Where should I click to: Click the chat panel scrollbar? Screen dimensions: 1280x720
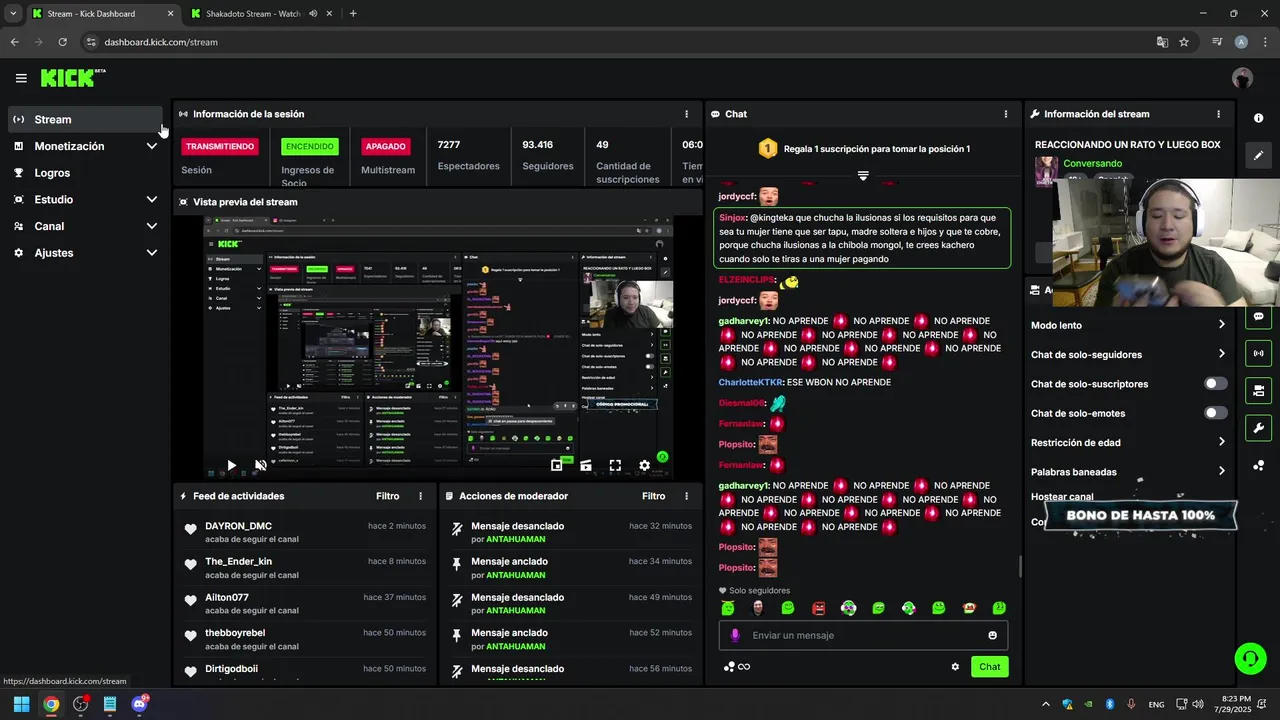pyautogui.click(x=1020, y=566)
